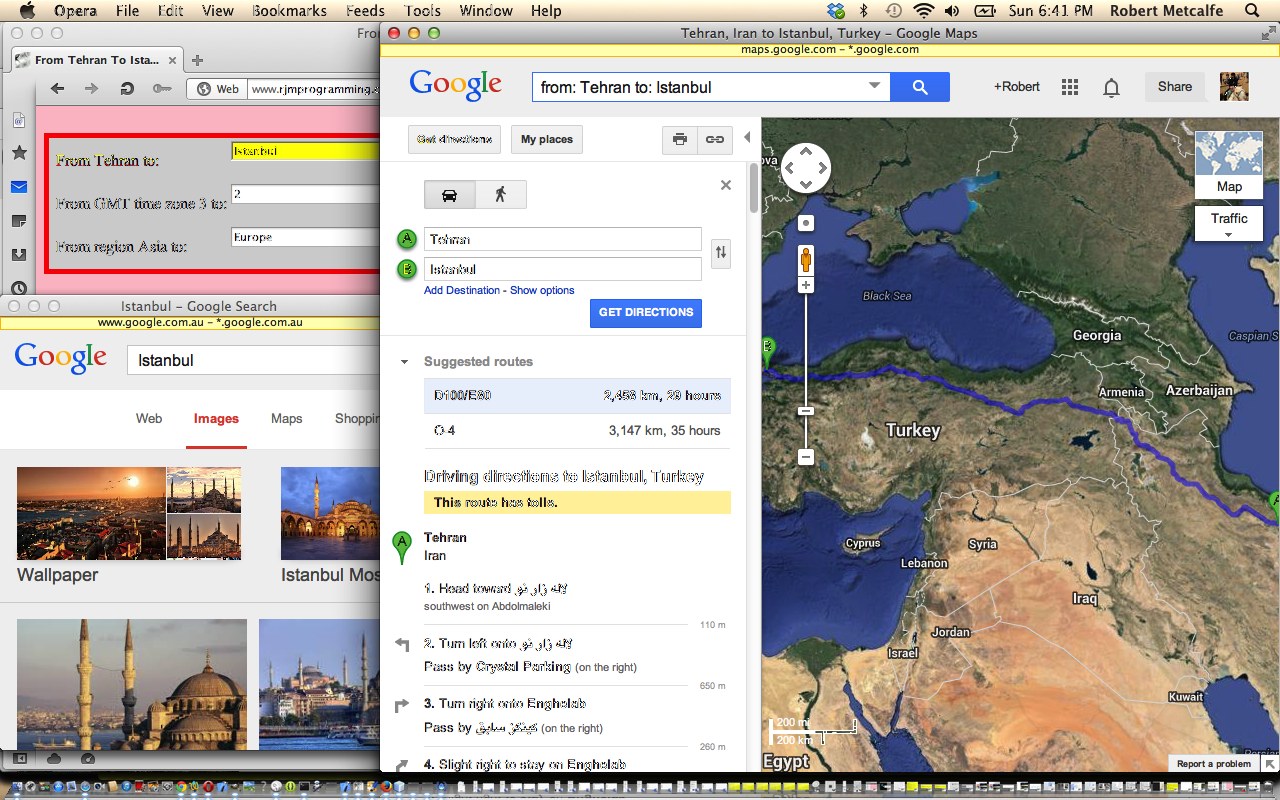Open a new tab with the plus button
The image size is (1280, 800).
coord(198,60)
